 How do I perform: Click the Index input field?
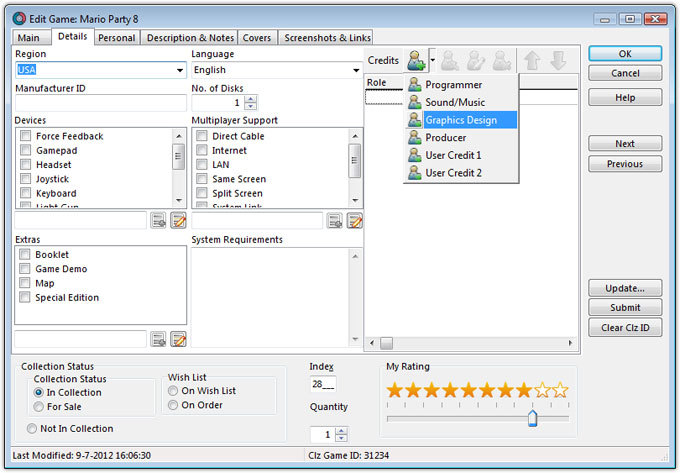pyautogui.click(x=323, y=384)
